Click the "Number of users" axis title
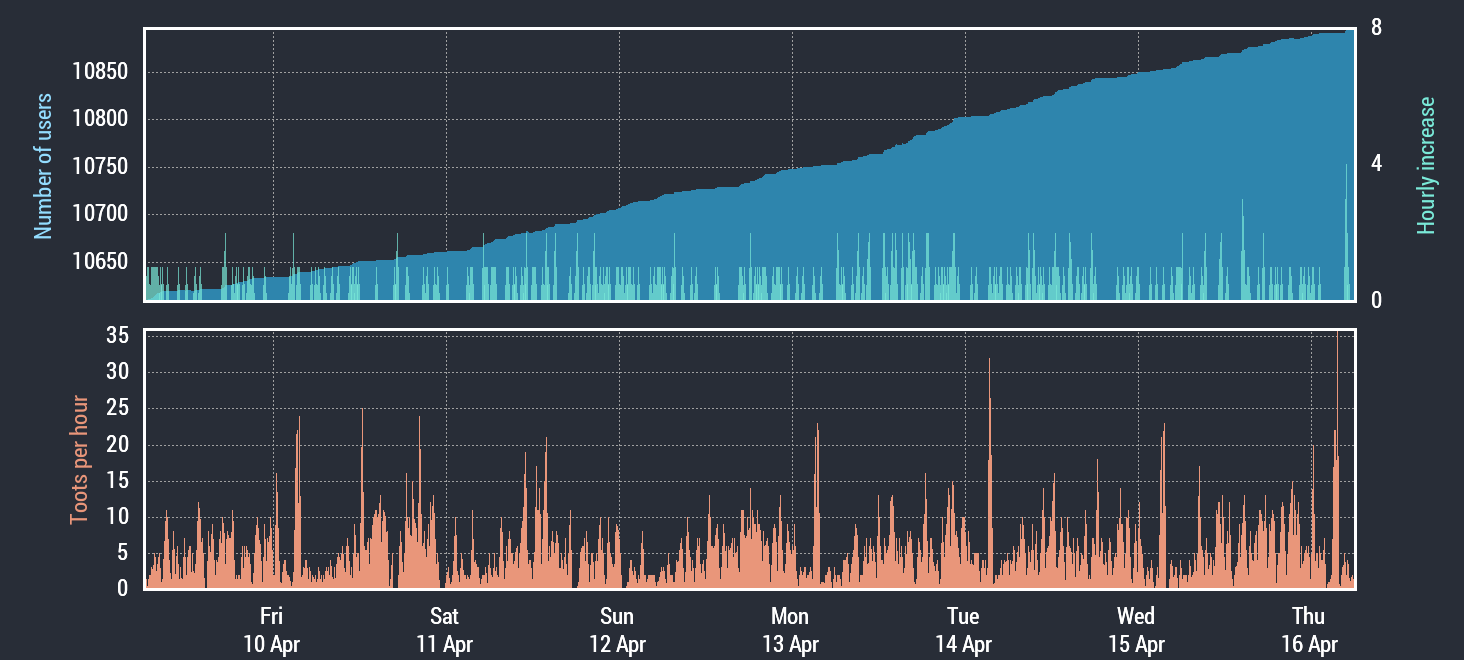Screen dimensions: 1464x660 point(43,167)
